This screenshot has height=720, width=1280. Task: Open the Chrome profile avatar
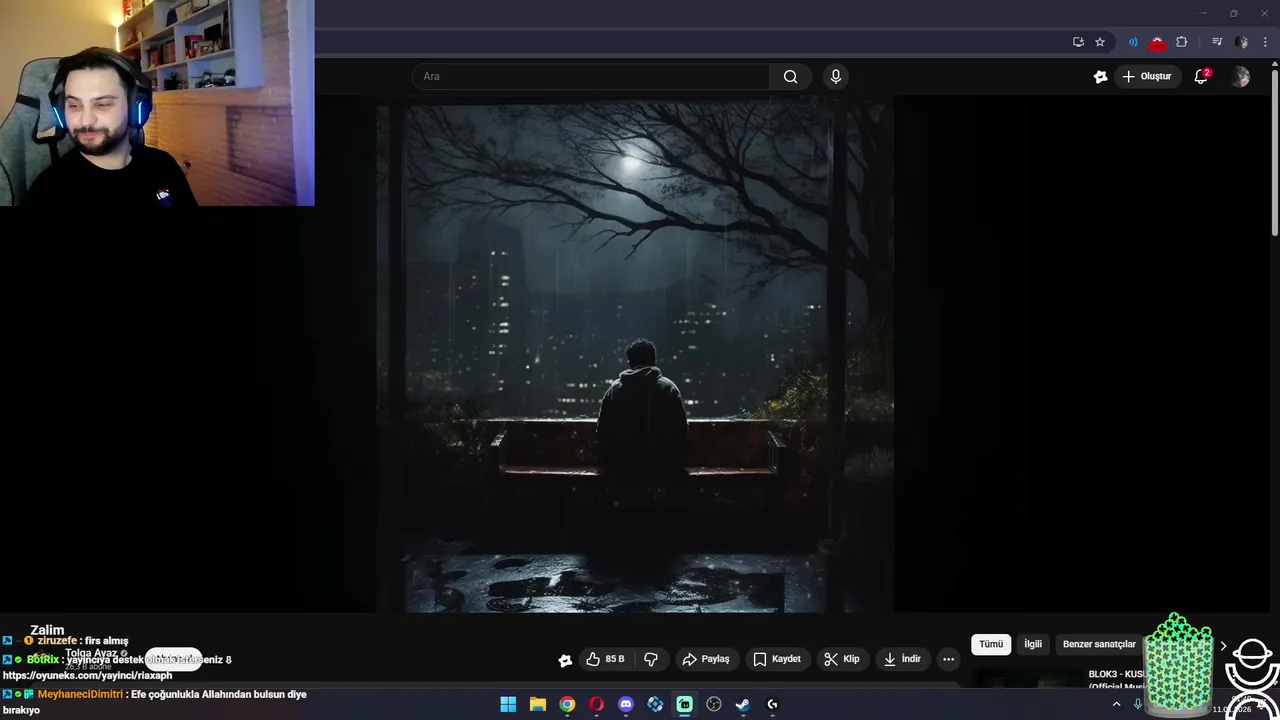[x=1241, y=42]
